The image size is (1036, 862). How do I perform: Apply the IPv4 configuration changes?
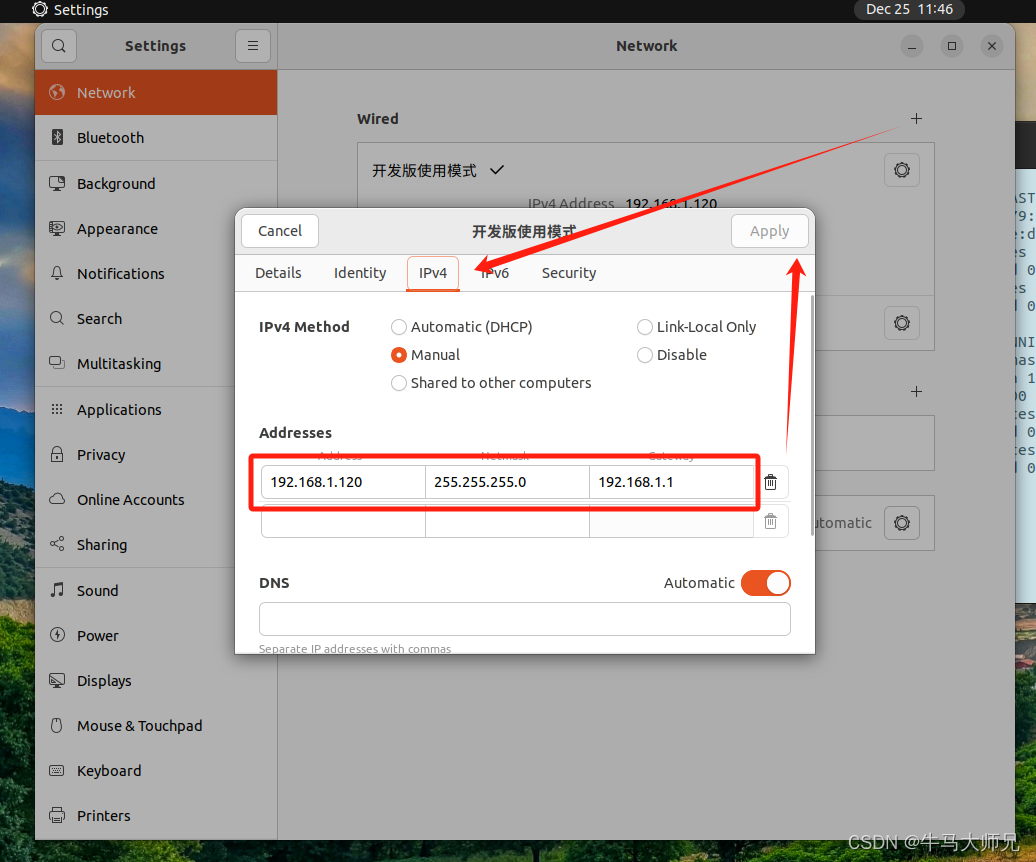(770, 231)
